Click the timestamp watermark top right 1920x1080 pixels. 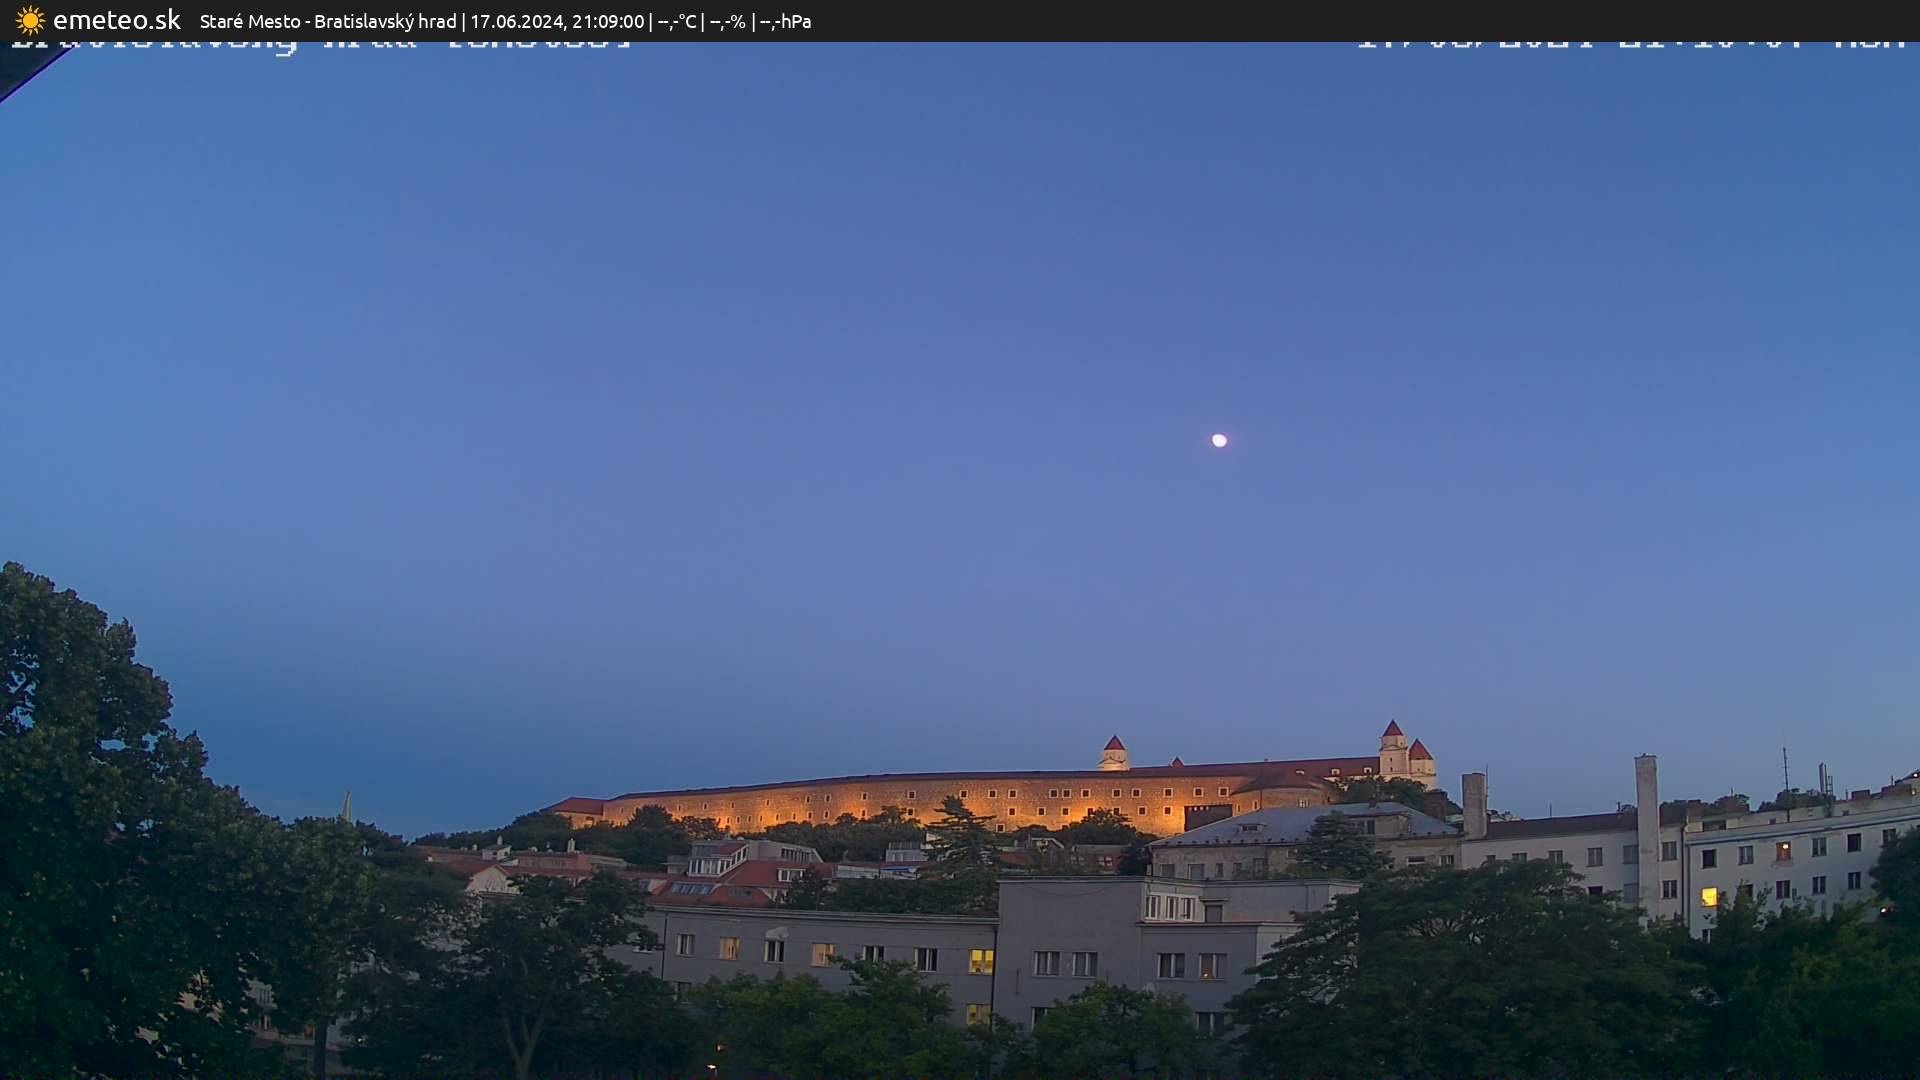(x=1630, y=42)
